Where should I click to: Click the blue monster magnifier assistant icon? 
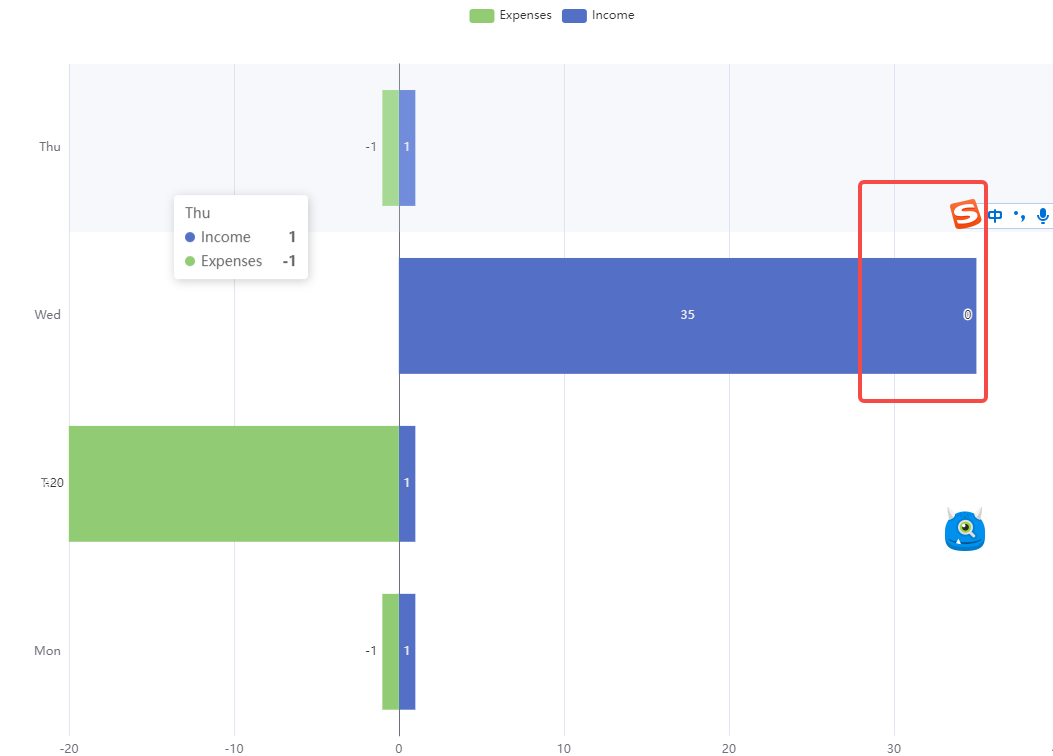tap(964, 530)
